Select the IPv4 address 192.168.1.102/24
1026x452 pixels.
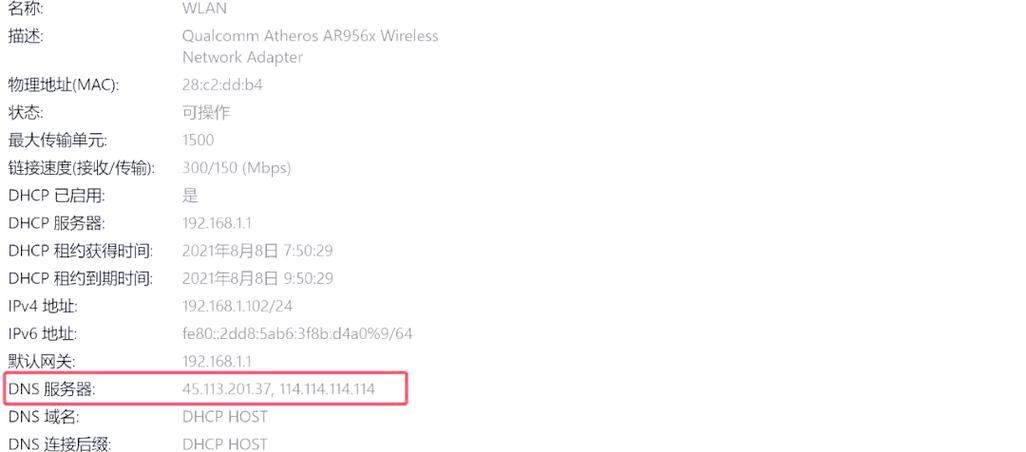(238, 306)
